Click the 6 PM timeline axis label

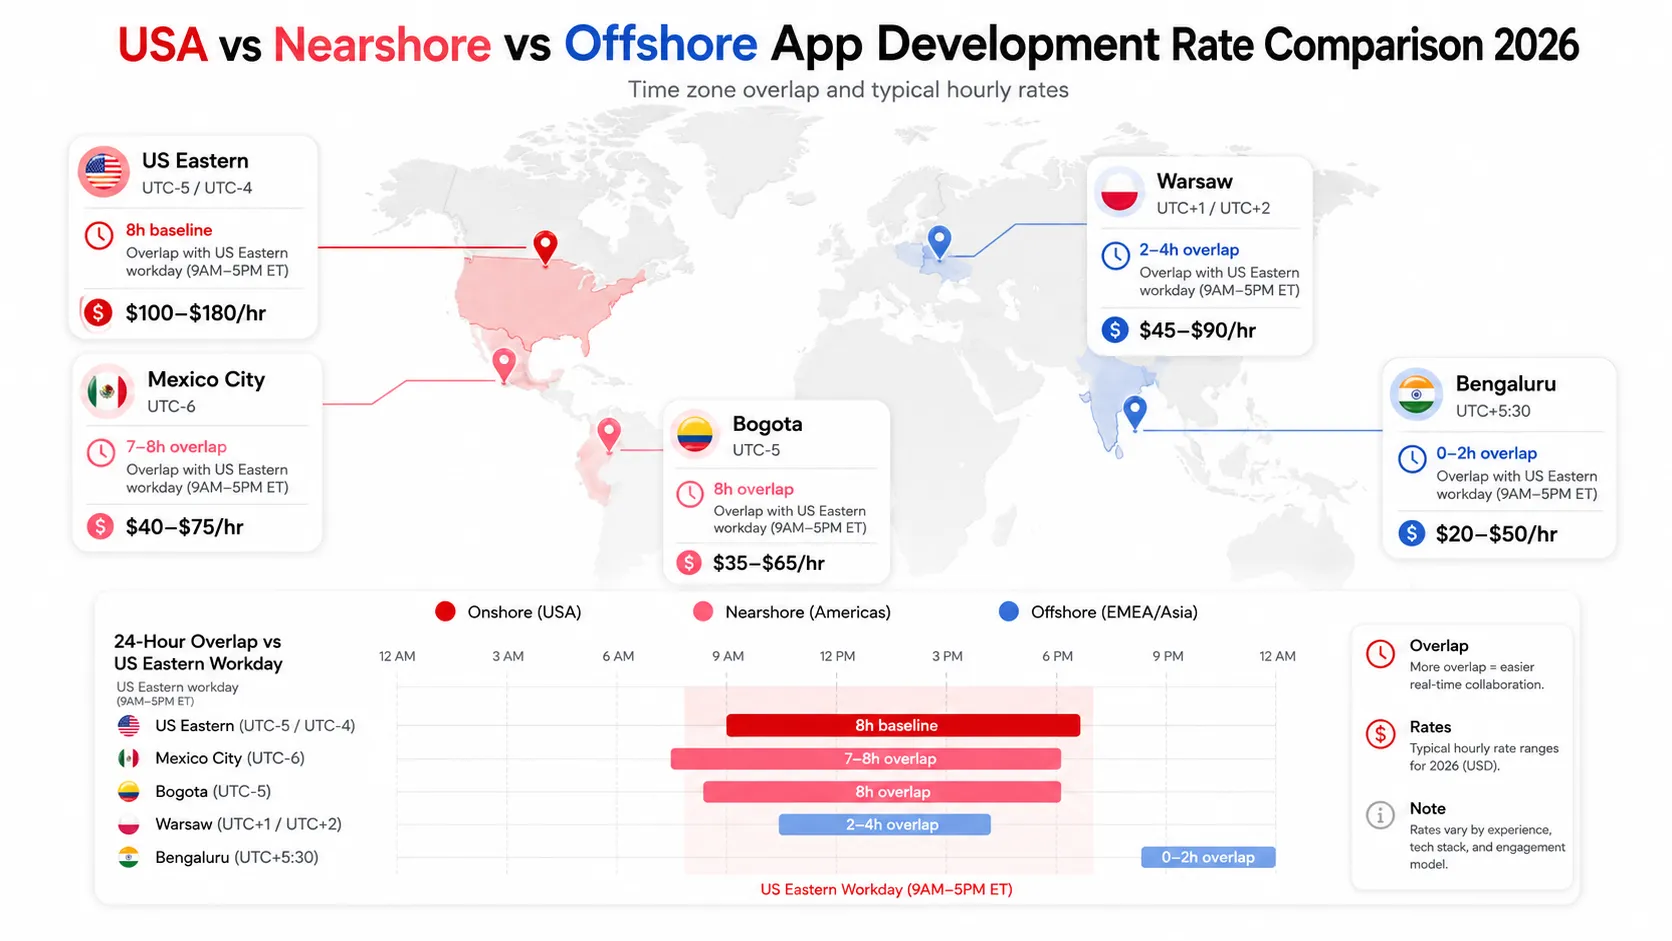[x=1057, y=656]
